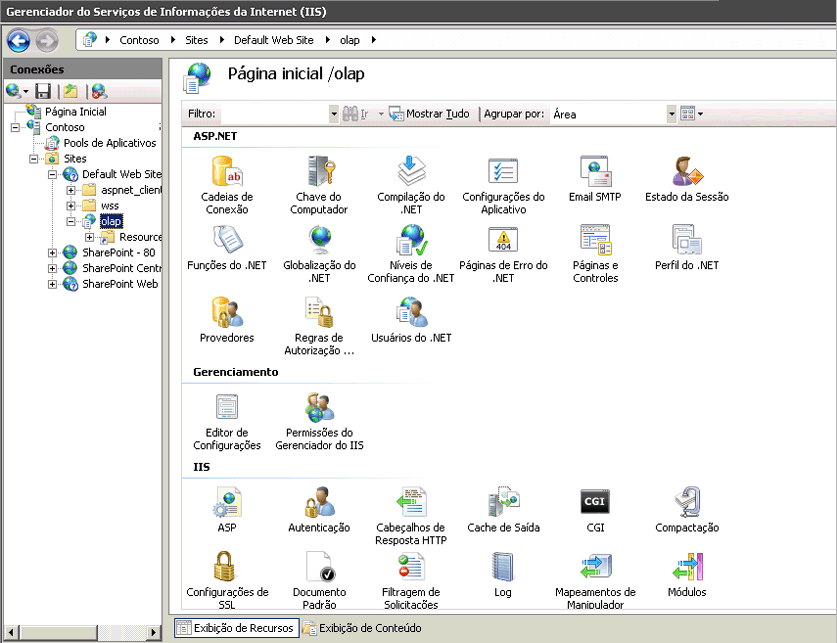This screenshot has width=837, height=643.
Task: Open Chave do Computador feature
Action: coord(319,185)
